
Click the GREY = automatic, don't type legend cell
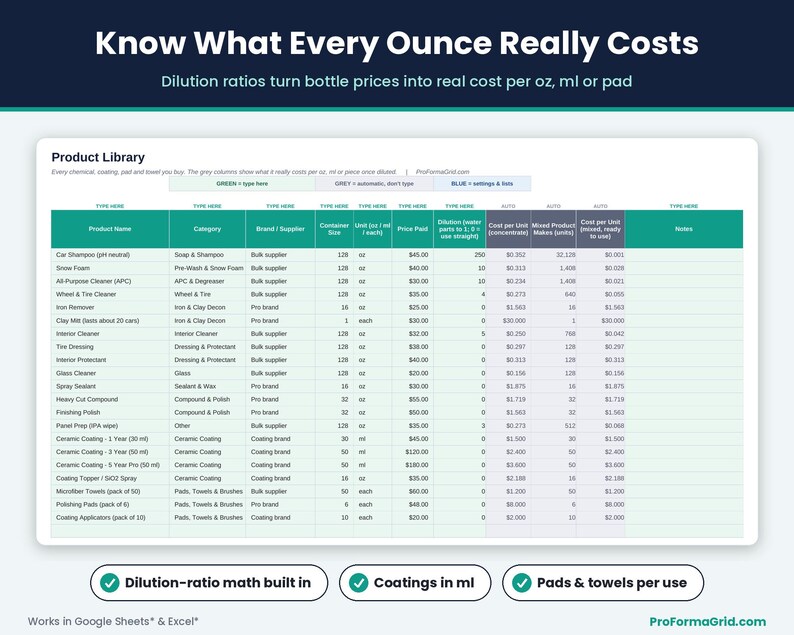(374, 184)
